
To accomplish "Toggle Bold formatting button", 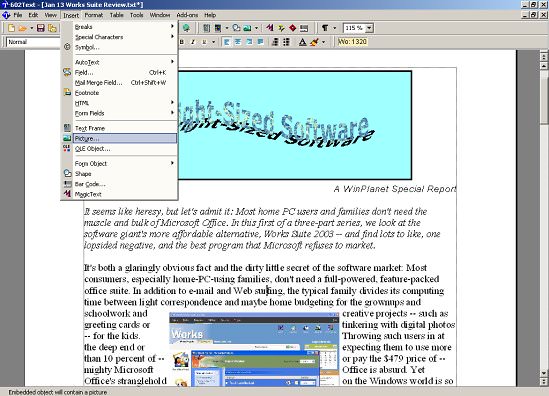I will [x=182, y=42].
